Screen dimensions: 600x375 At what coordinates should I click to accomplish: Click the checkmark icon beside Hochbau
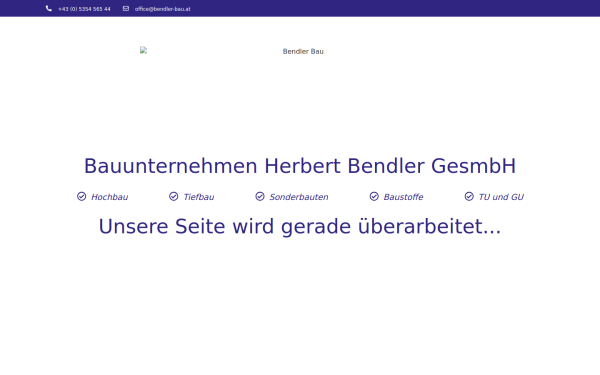pyautogui.click(x=82, y=196)
